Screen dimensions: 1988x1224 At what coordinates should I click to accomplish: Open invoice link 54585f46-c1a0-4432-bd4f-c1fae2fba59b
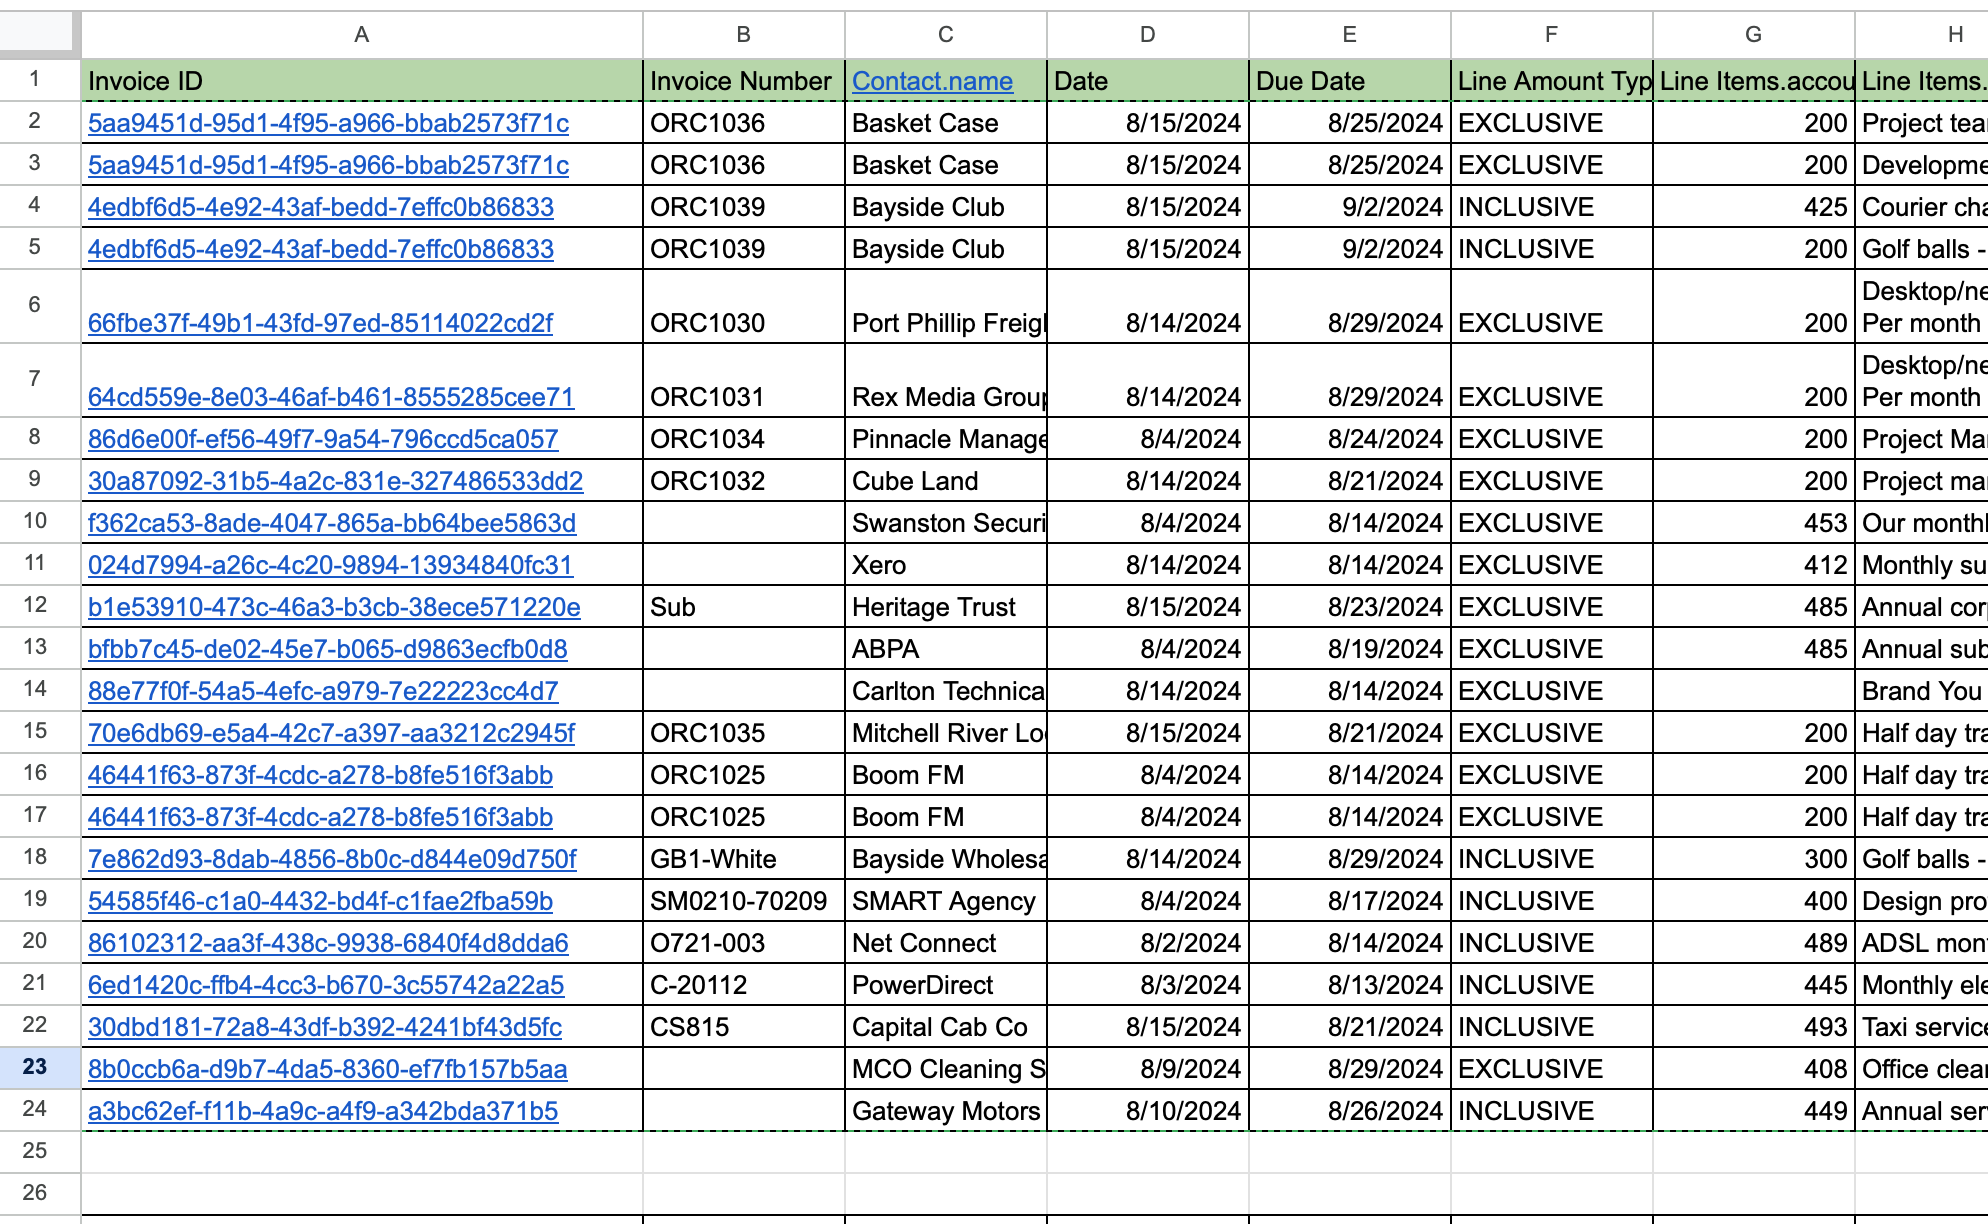(x=320, y=901)
